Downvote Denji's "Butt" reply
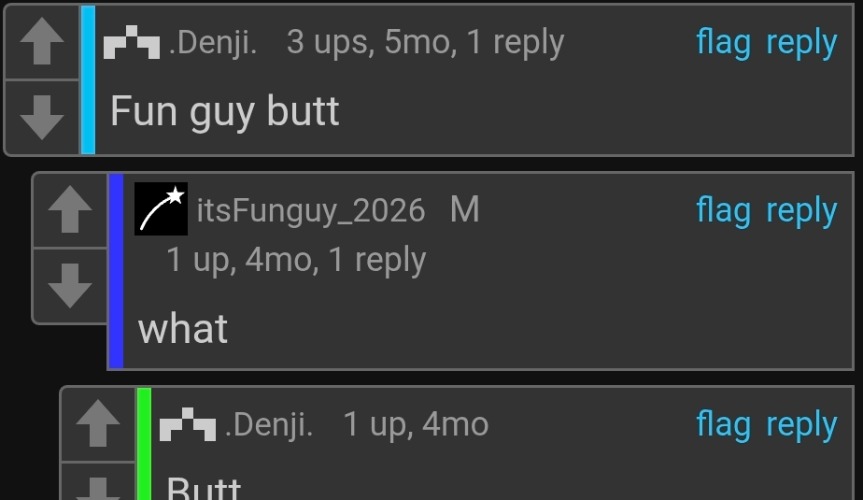Screen dimensions: 863x500 point(98,482)
